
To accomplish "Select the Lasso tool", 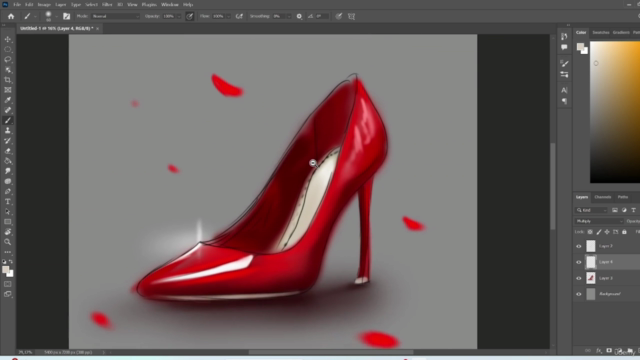I will click(x=8, y=60).
